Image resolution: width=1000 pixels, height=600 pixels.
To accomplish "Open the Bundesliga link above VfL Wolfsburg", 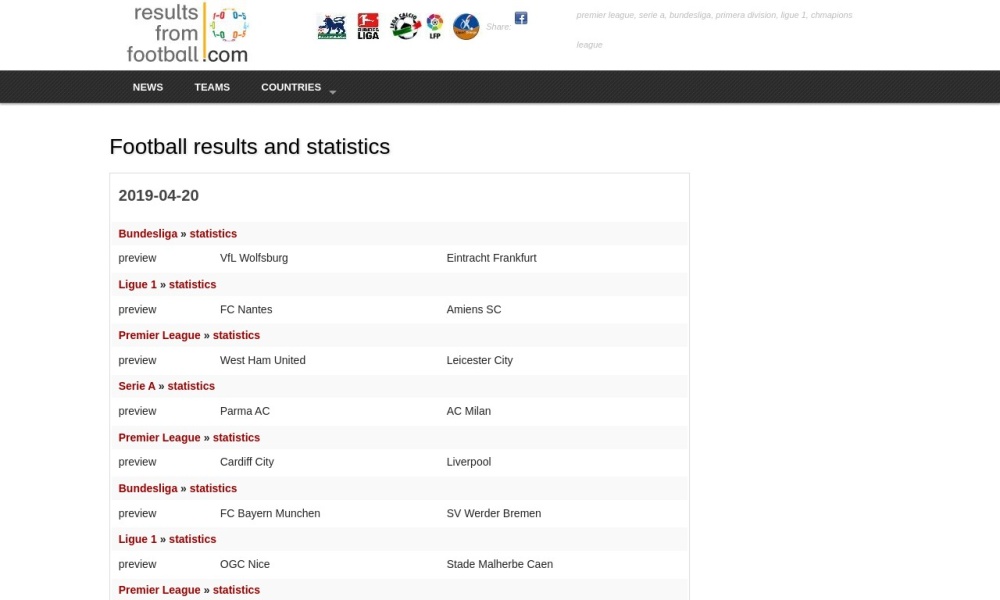I will (x=148, y=233).
